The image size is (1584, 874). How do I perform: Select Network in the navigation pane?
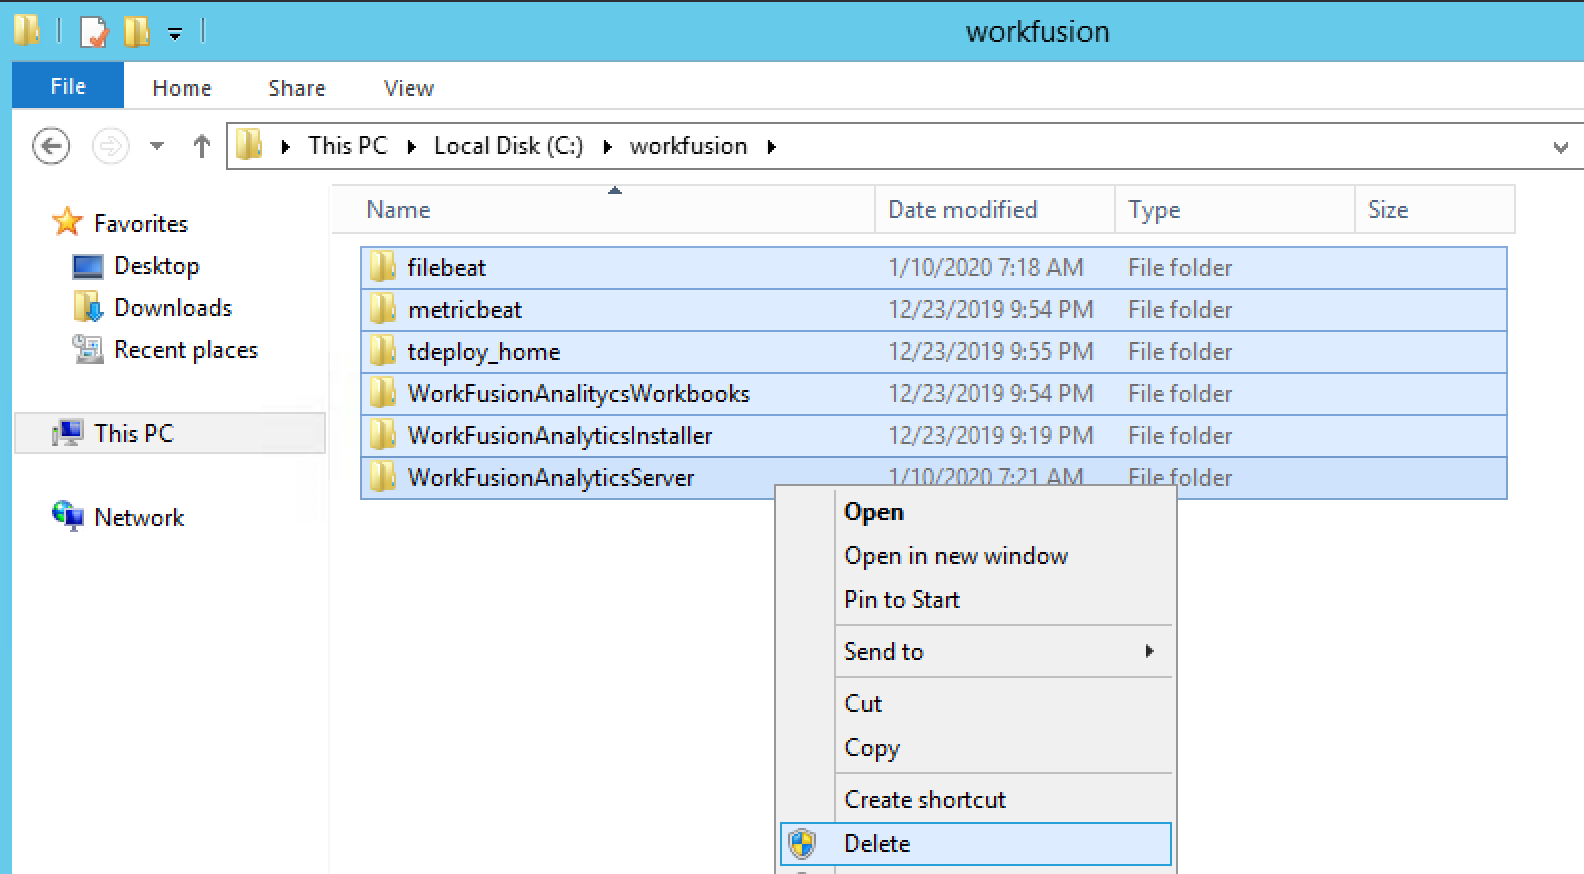139,517
